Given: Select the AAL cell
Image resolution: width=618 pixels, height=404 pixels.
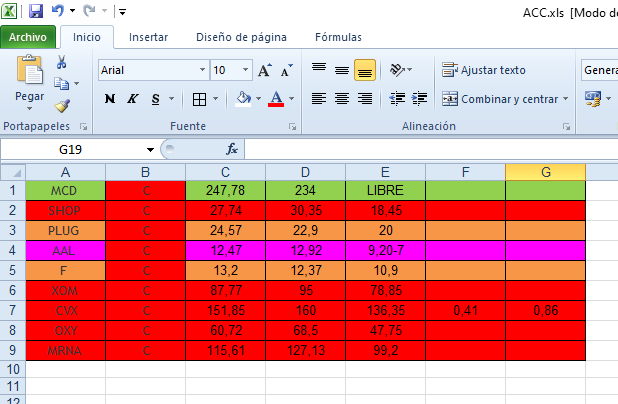Looking at the screenshot, I should tap(65, 251).
